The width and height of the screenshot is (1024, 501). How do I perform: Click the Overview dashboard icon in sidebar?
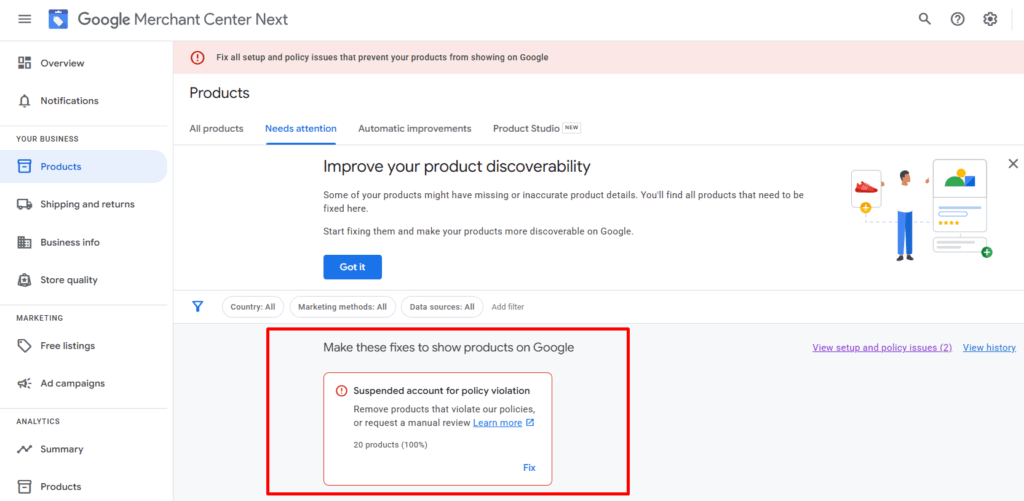25,63
